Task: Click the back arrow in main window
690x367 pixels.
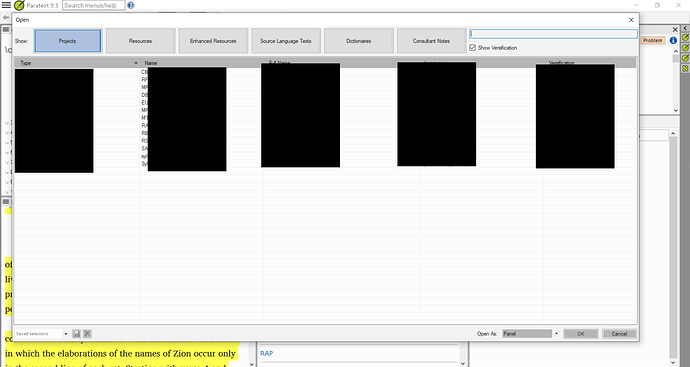Action: click(x=6, y=18)
